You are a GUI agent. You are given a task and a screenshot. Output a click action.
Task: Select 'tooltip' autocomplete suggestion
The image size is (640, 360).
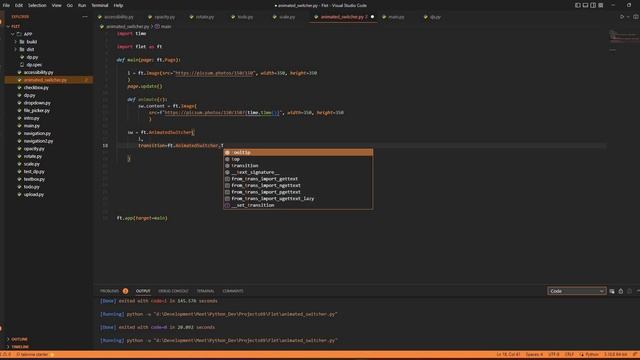298,153
